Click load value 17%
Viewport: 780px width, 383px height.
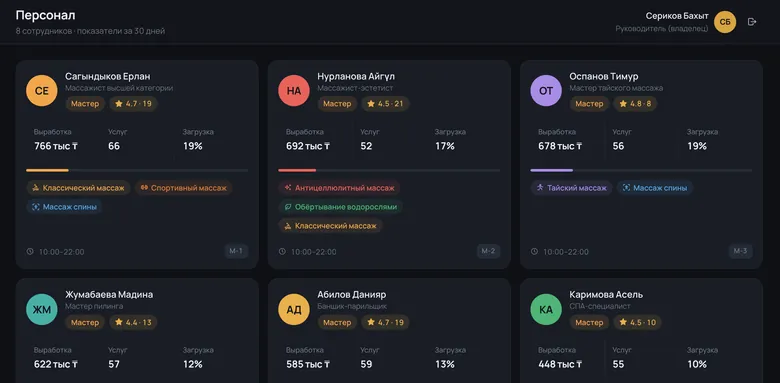pos(445,146)
